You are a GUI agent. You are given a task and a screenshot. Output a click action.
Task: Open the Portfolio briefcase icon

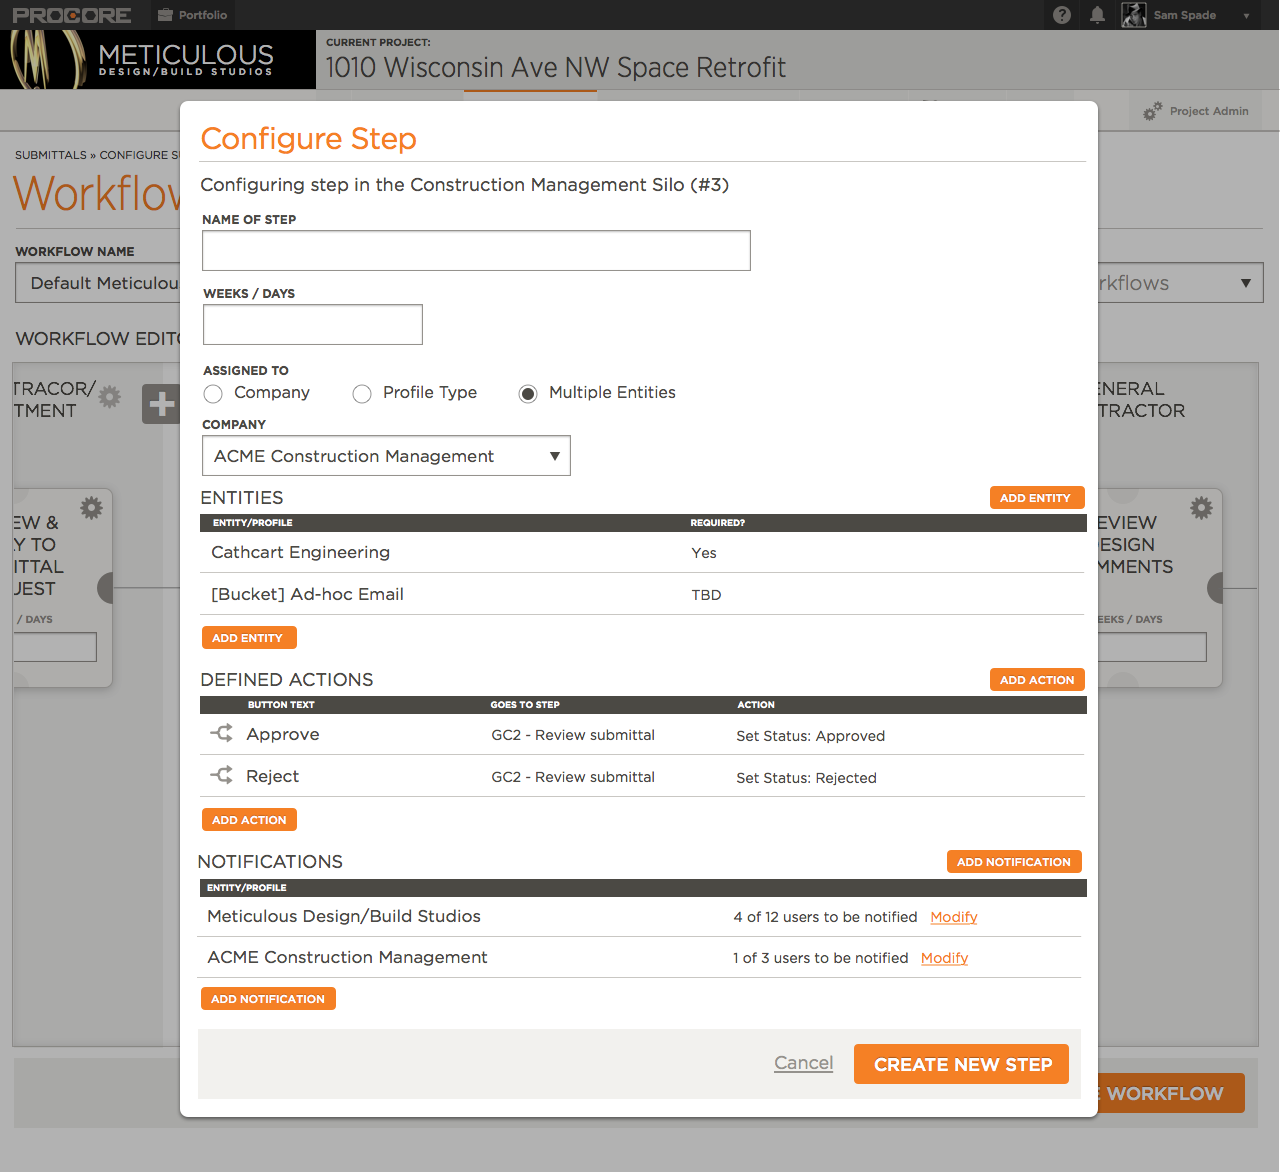[166, 15]
